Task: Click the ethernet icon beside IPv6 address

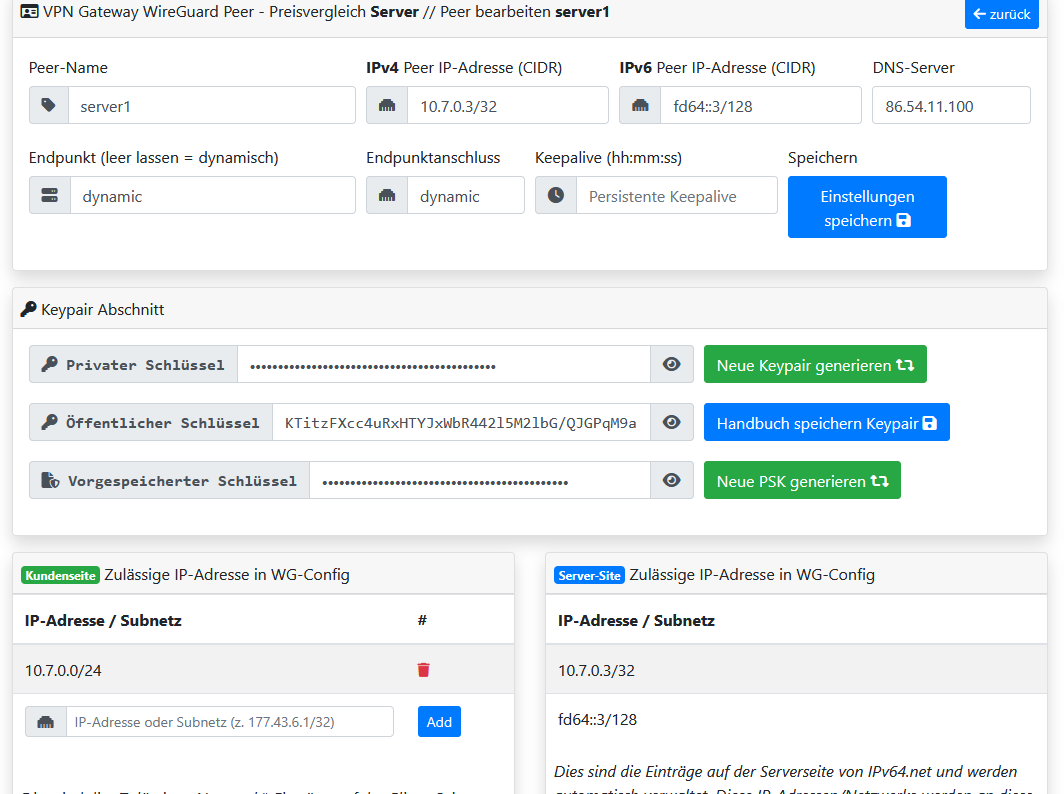Action: coord(640,105)
